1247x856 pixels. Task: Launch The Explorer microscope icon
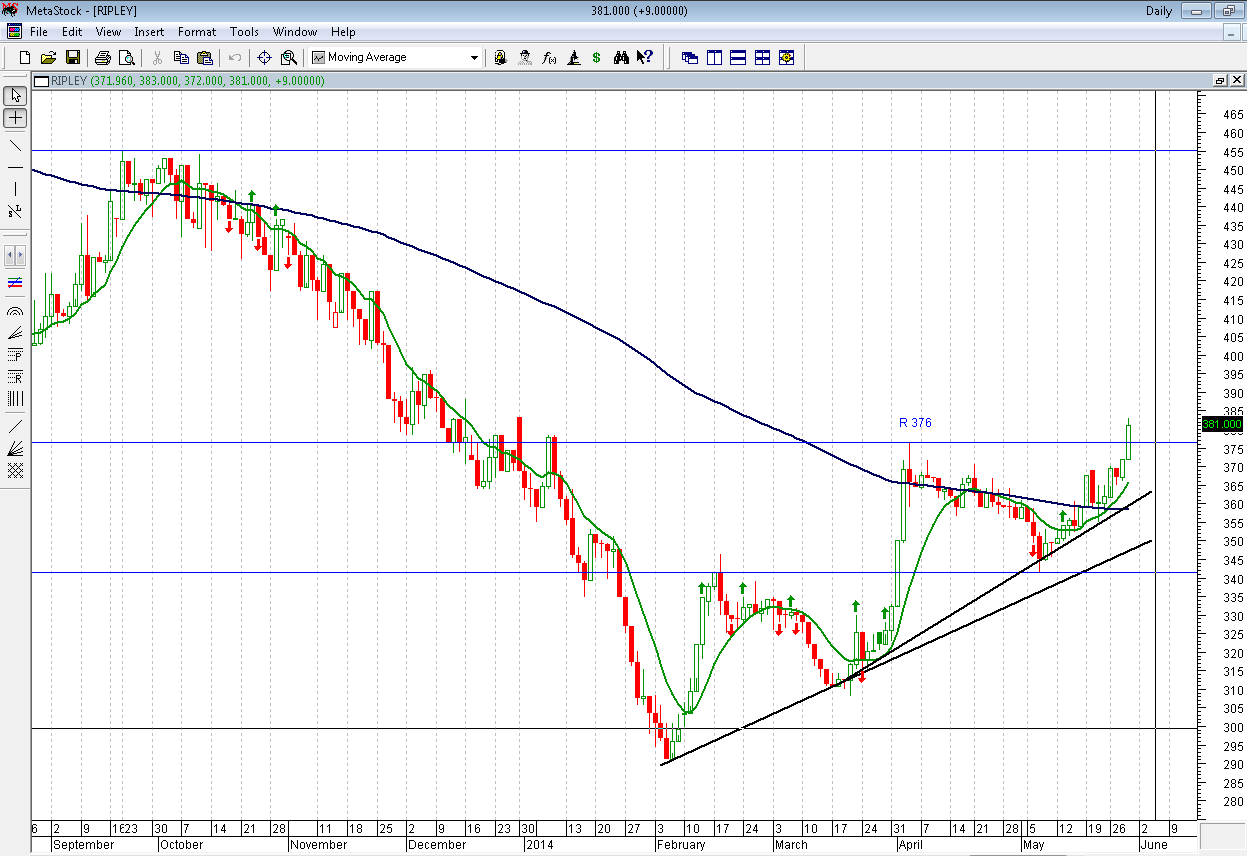(x=573, y=58)
